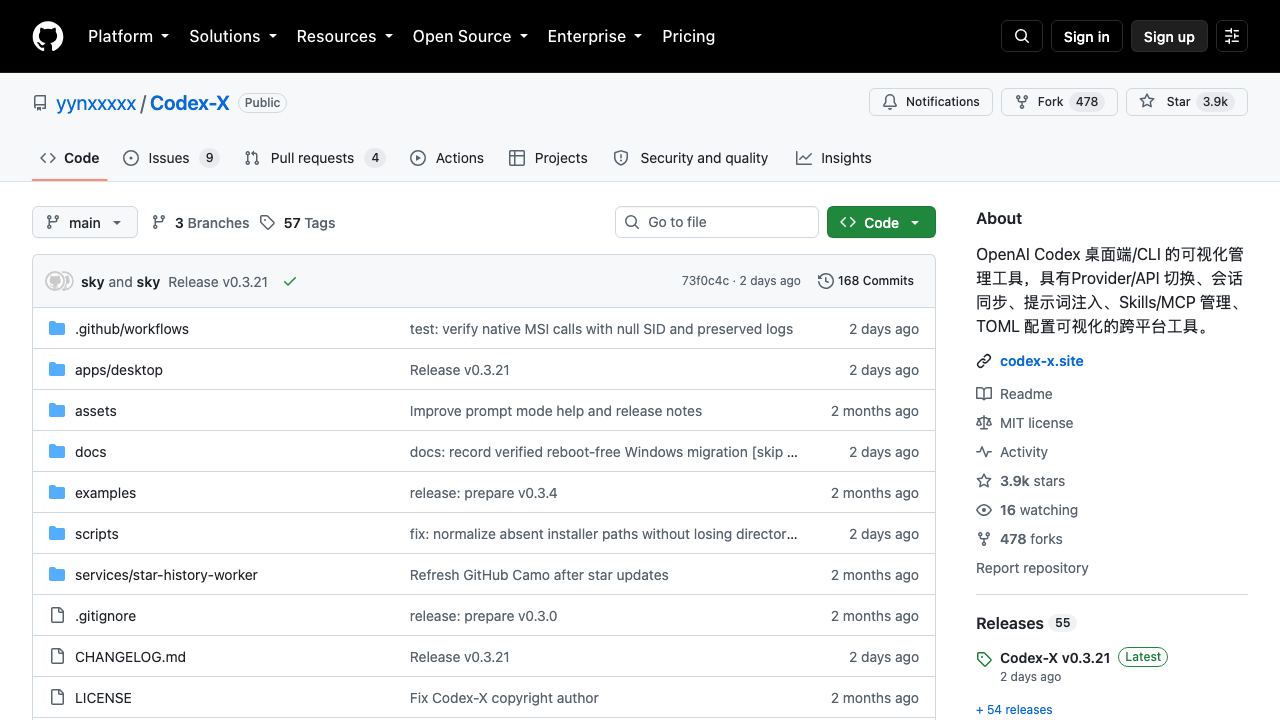Screen dimensions: 1280x720
Task: Open the Pricing menu item
Action: click(688, 36)
